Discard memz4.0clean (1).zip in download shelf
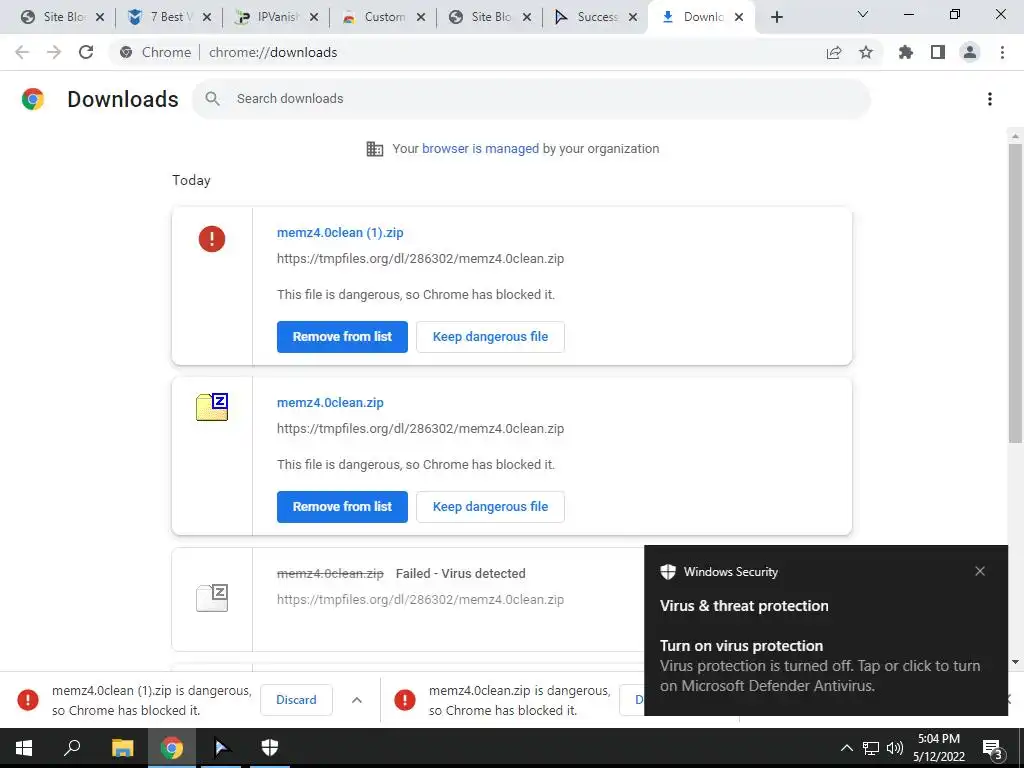 click(296, 700)
